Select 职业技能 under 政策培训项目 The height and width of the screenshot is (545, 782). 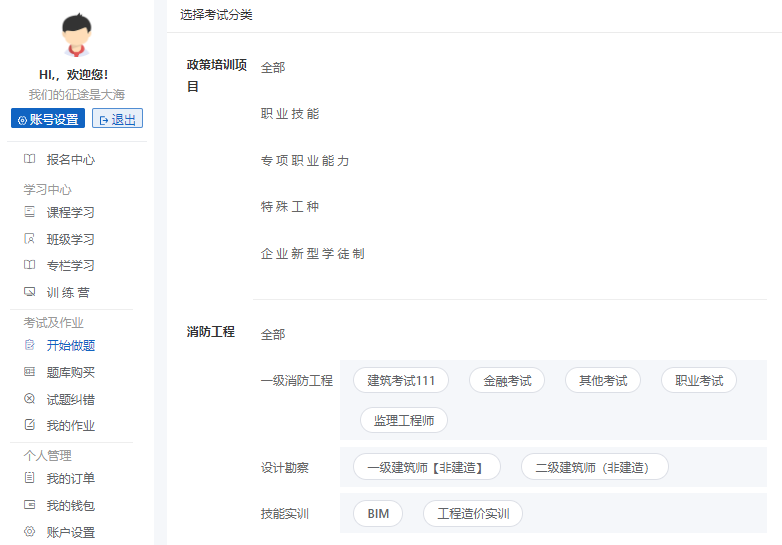(x=290, y=114)
